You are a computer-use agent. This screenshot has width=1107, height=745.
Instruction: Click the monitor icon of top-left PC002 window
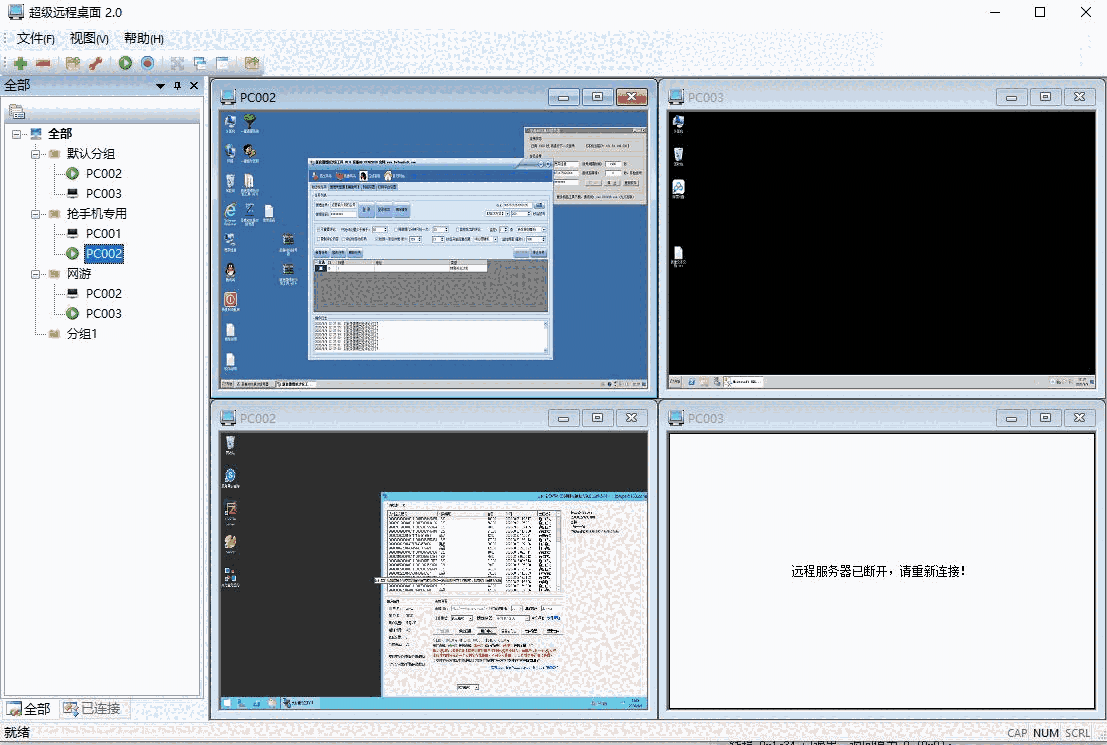pos(228,97)
